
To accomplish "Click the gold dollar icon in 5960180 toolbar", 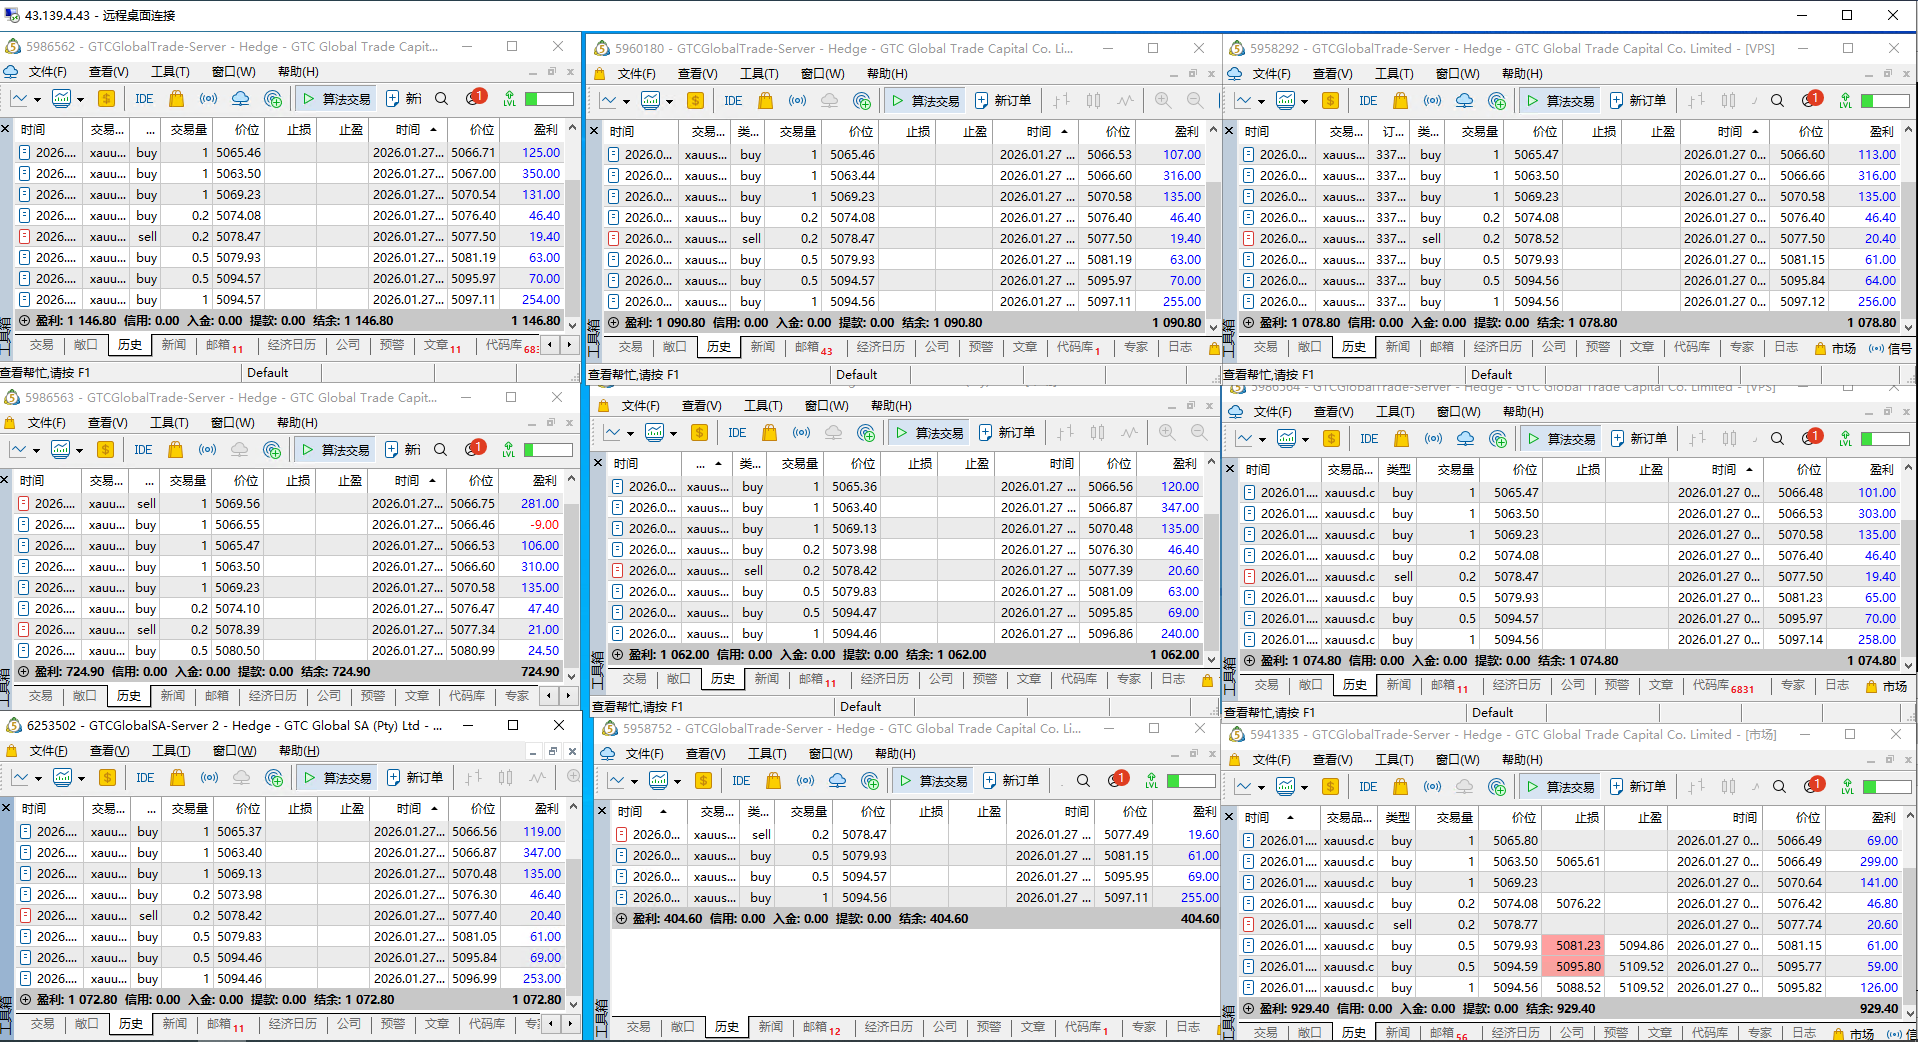I will (695, 101).
